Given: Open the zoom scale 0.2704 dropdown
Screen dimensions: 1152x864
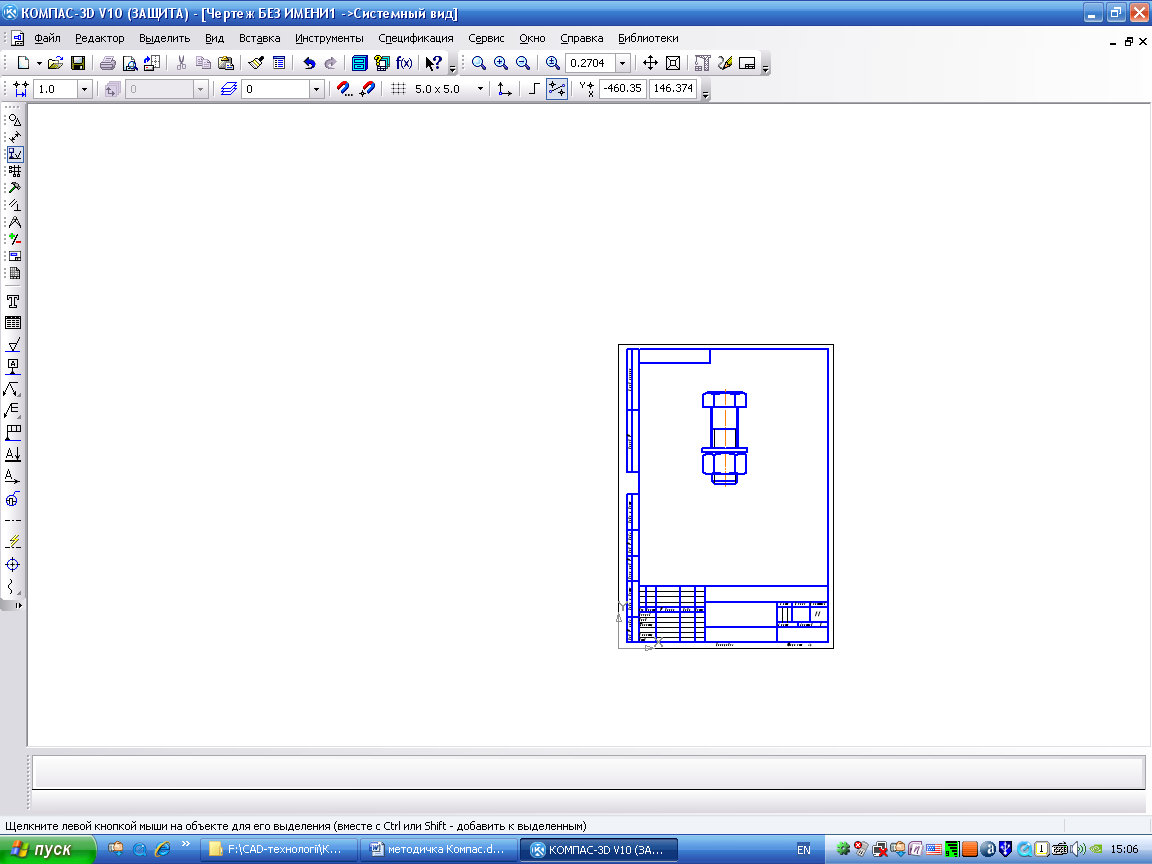Looking at the screenshot, I should (x=622, y=63).
